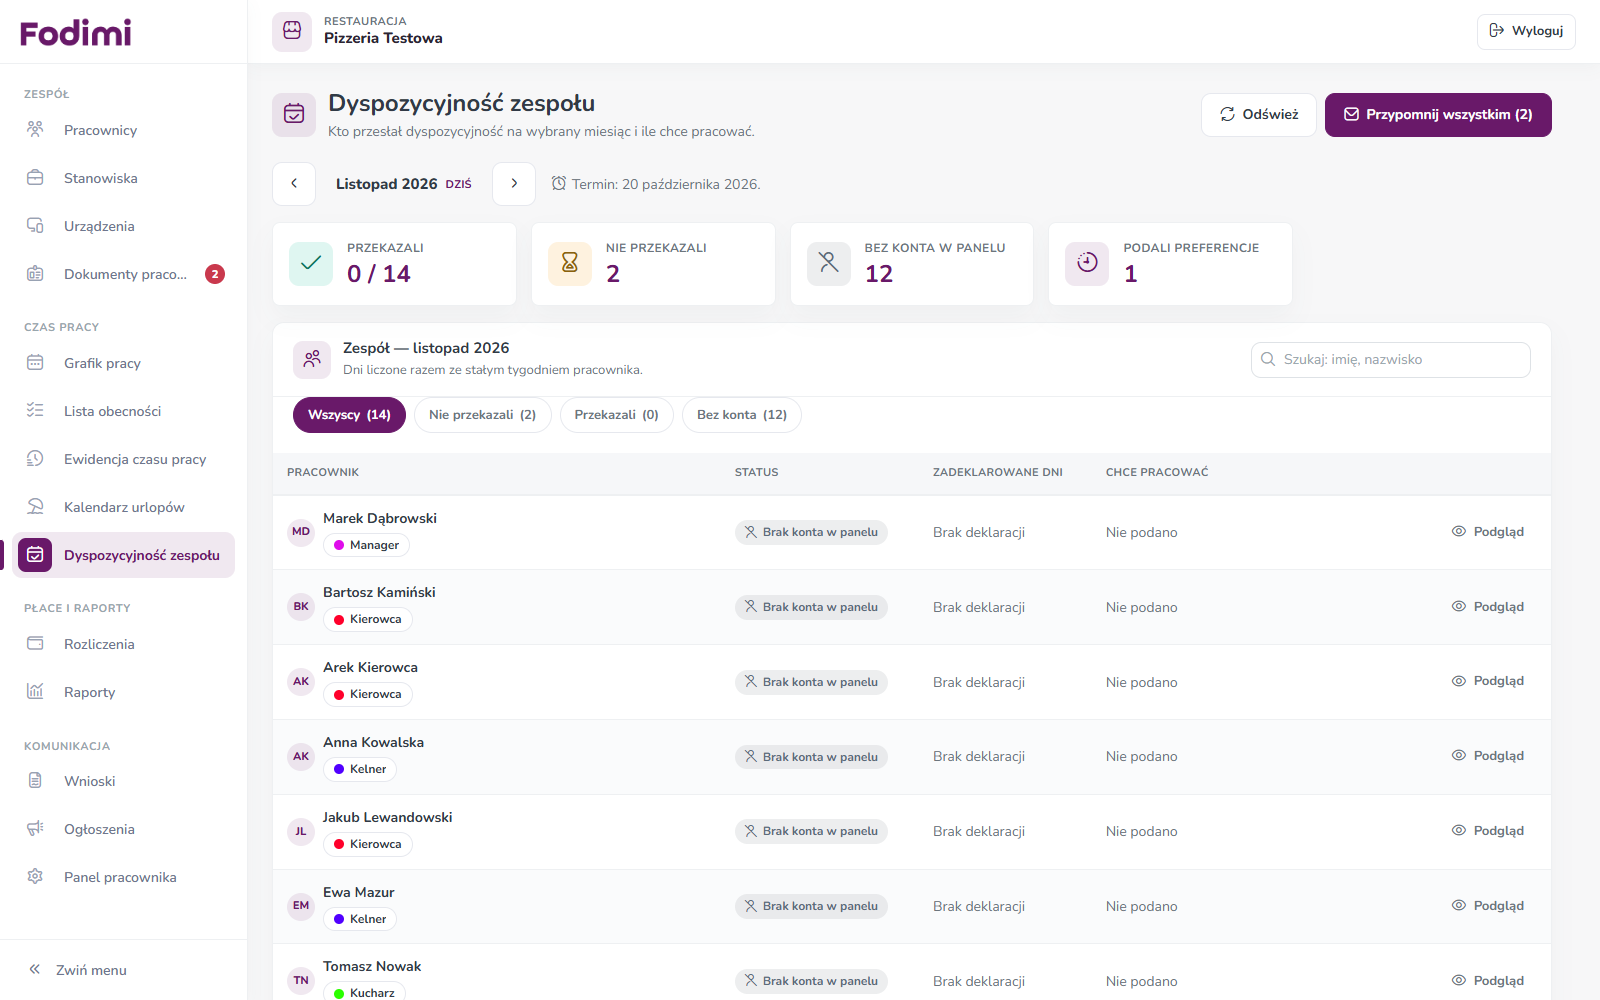Open Wnioski in Komunikacja
The width and height of the screenshot is (1600, 1000).
click(124, 781)
